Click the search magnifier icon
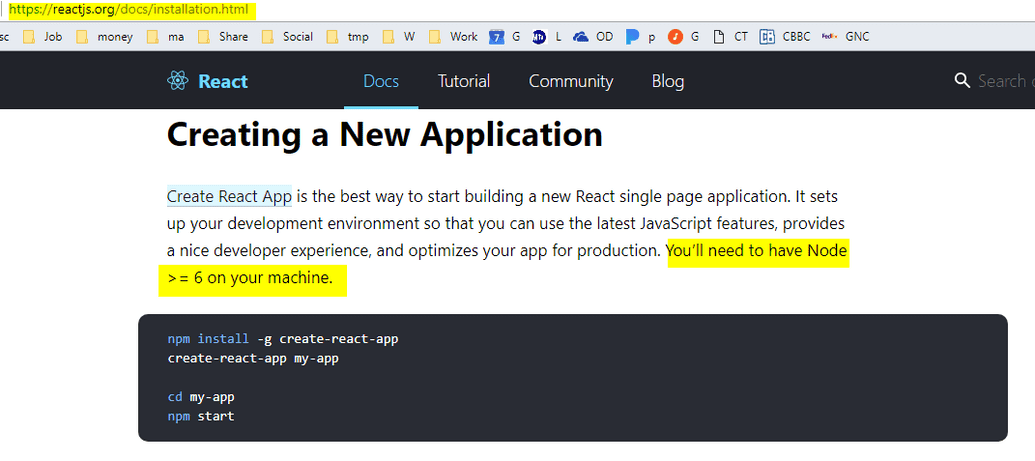Viewport: 1035px width, 461px height. coord(962,81)
